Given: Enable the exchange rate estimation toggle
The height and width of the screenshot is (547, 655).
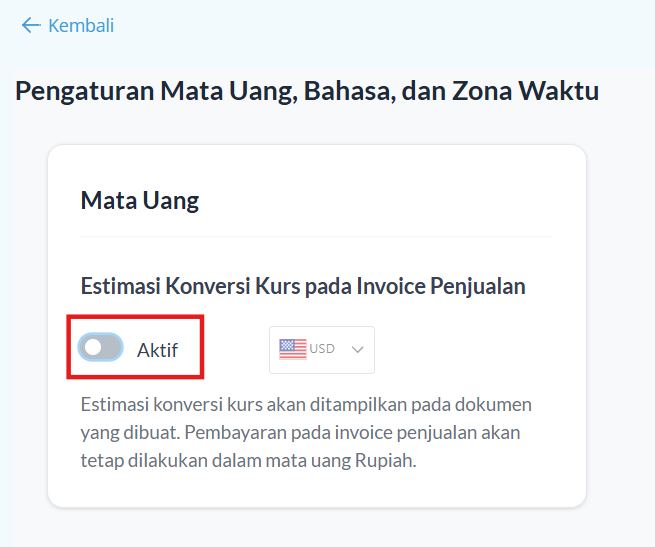Looking at the screenshot, I should [x=102, y=348].
